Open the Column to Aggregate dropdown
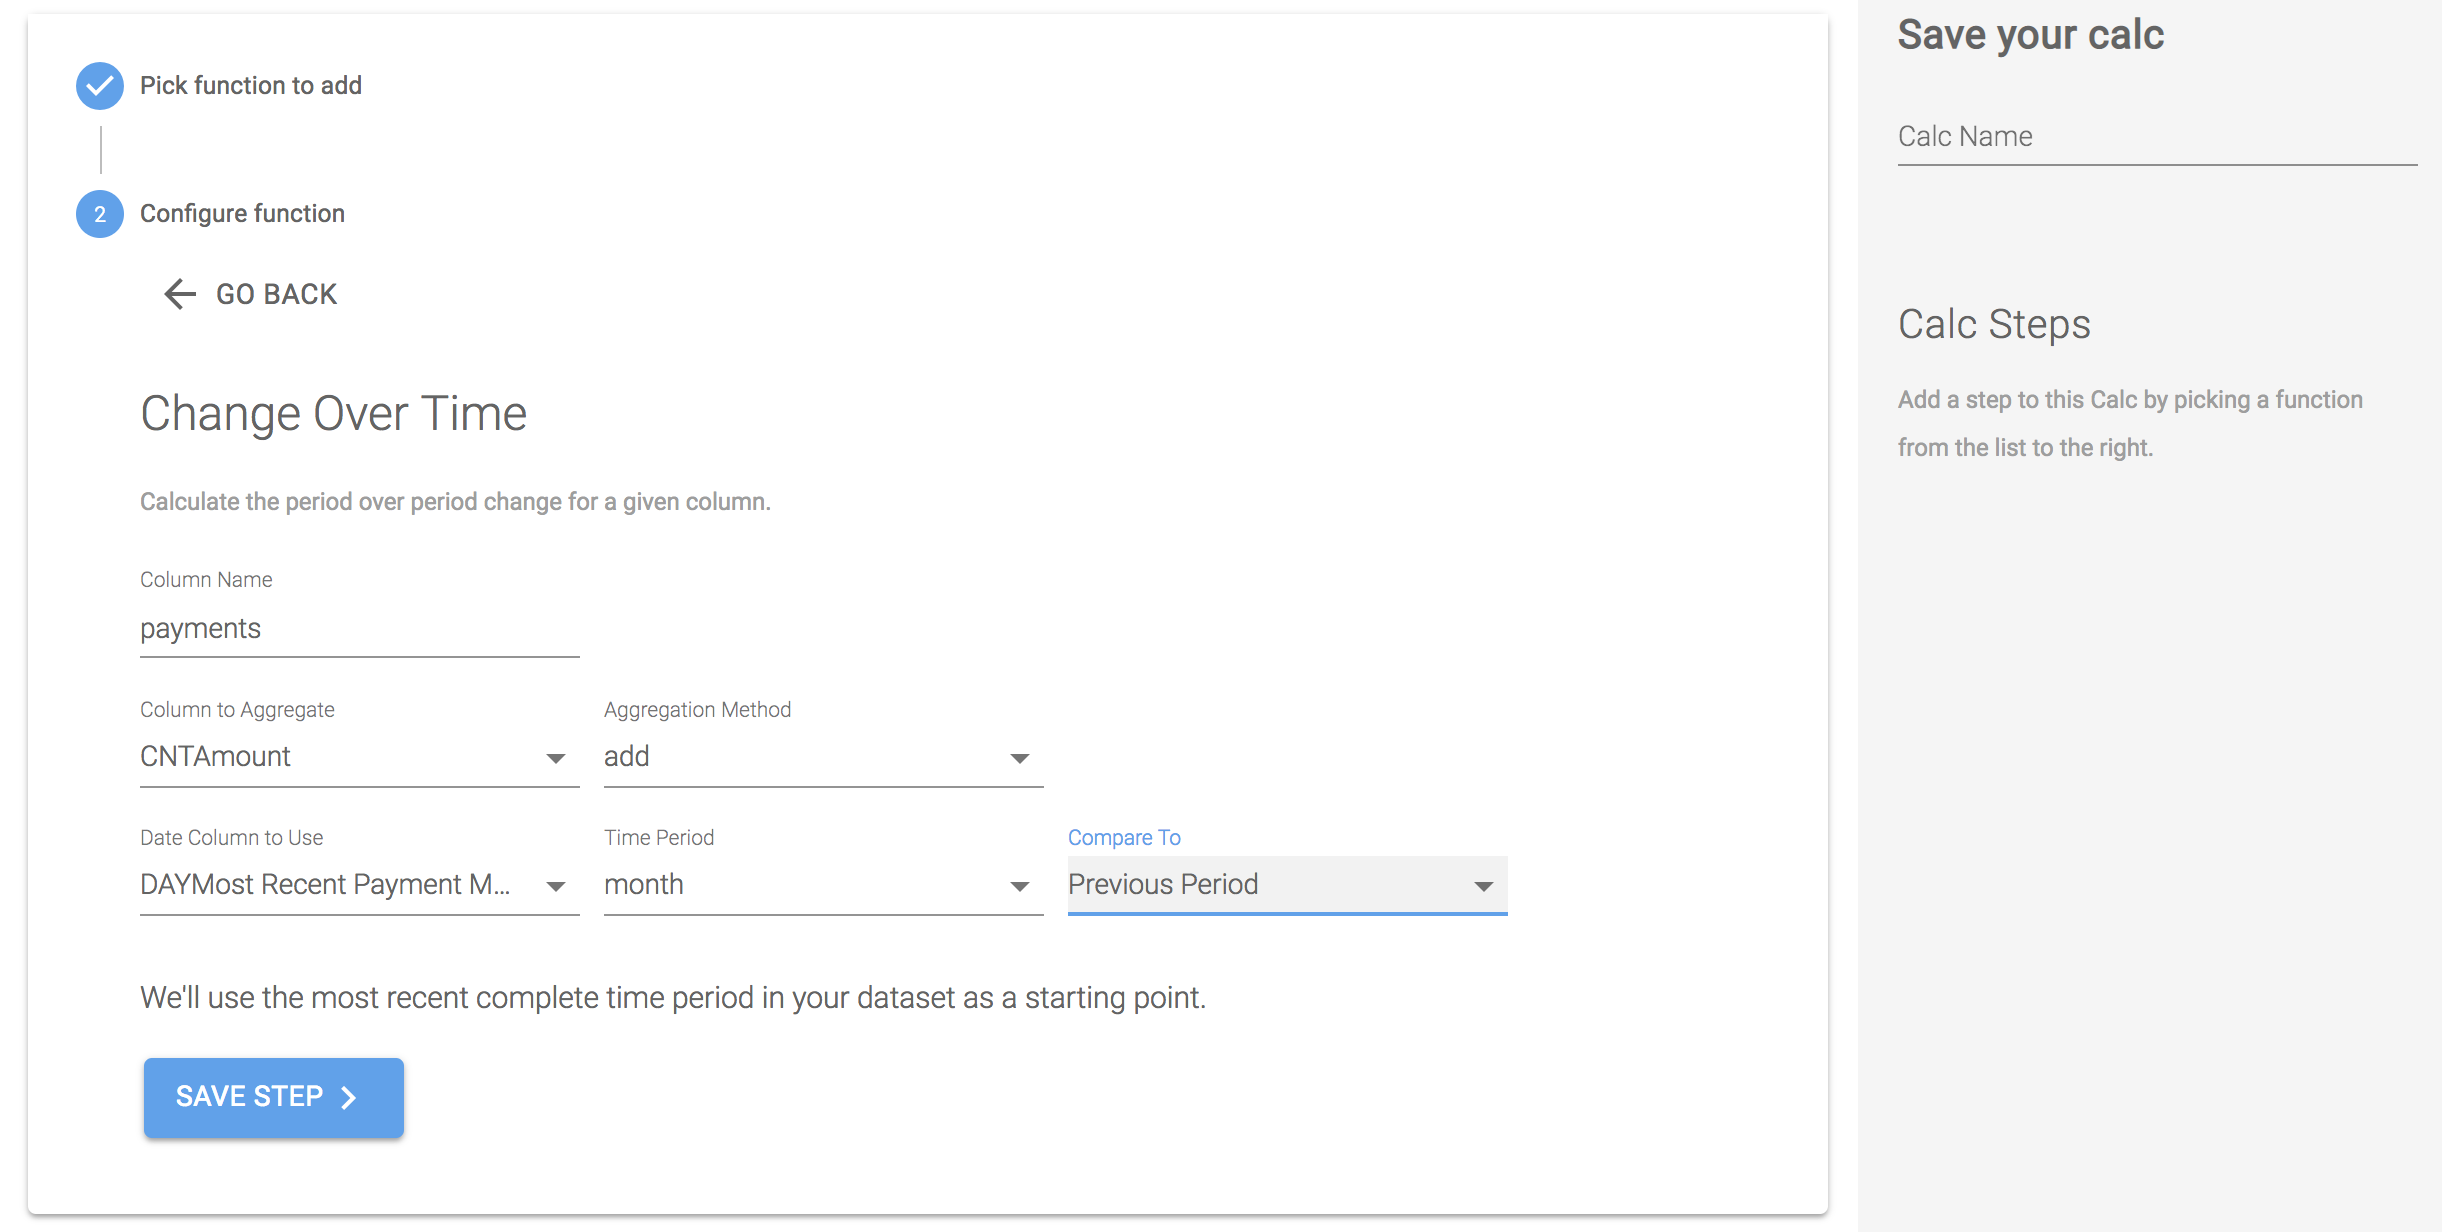 coord(360,757)
